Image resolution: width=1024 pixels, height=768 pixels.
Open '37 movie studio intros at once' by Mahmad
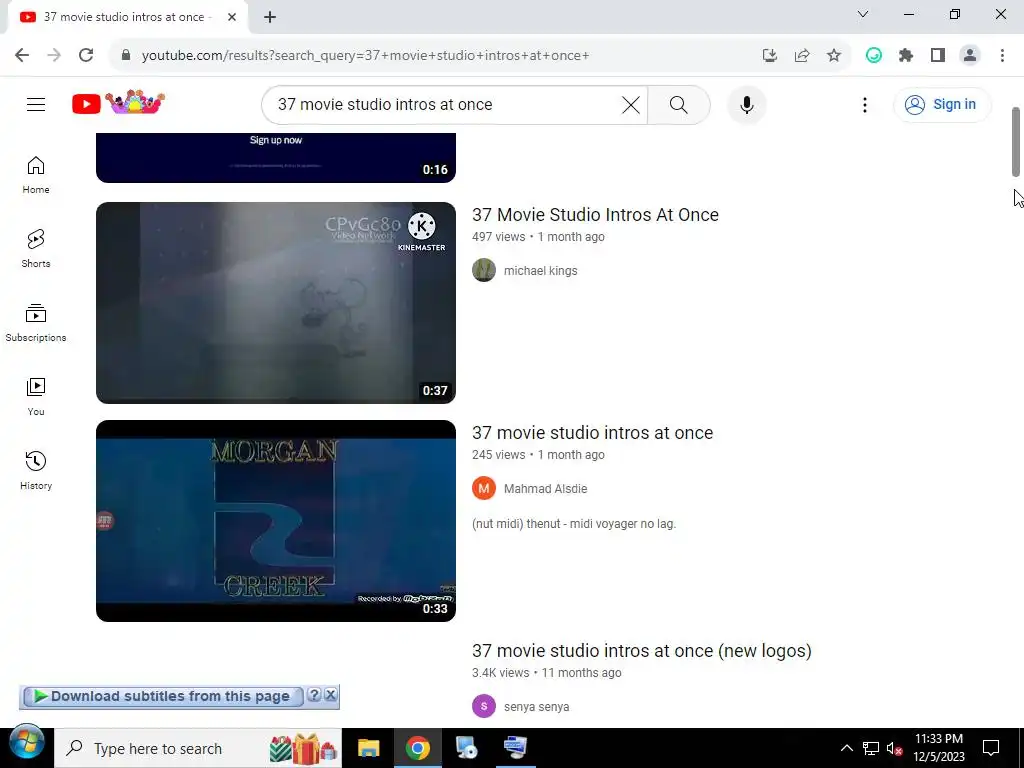(592, 433)
